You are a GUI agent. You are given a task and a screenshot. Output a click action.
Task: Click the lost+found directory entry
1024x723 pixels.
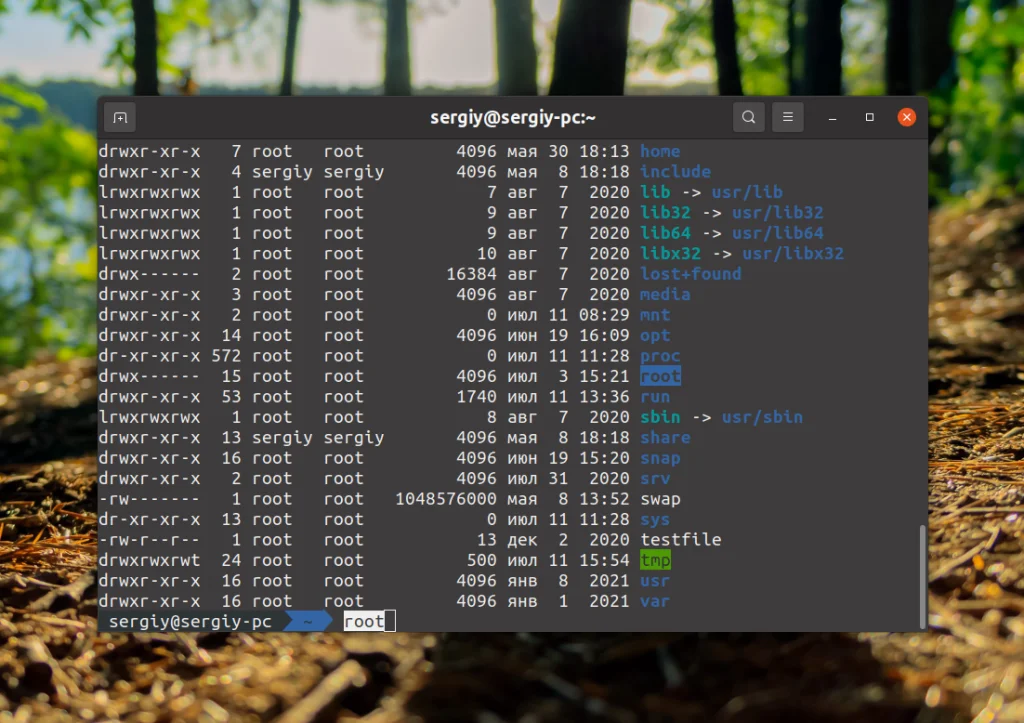tap(690, 273)
